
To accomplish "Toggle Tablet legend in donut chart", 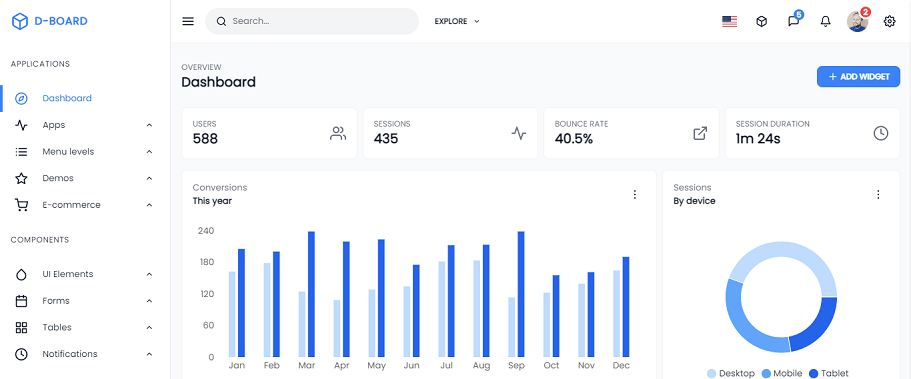I will click(828, 373).
